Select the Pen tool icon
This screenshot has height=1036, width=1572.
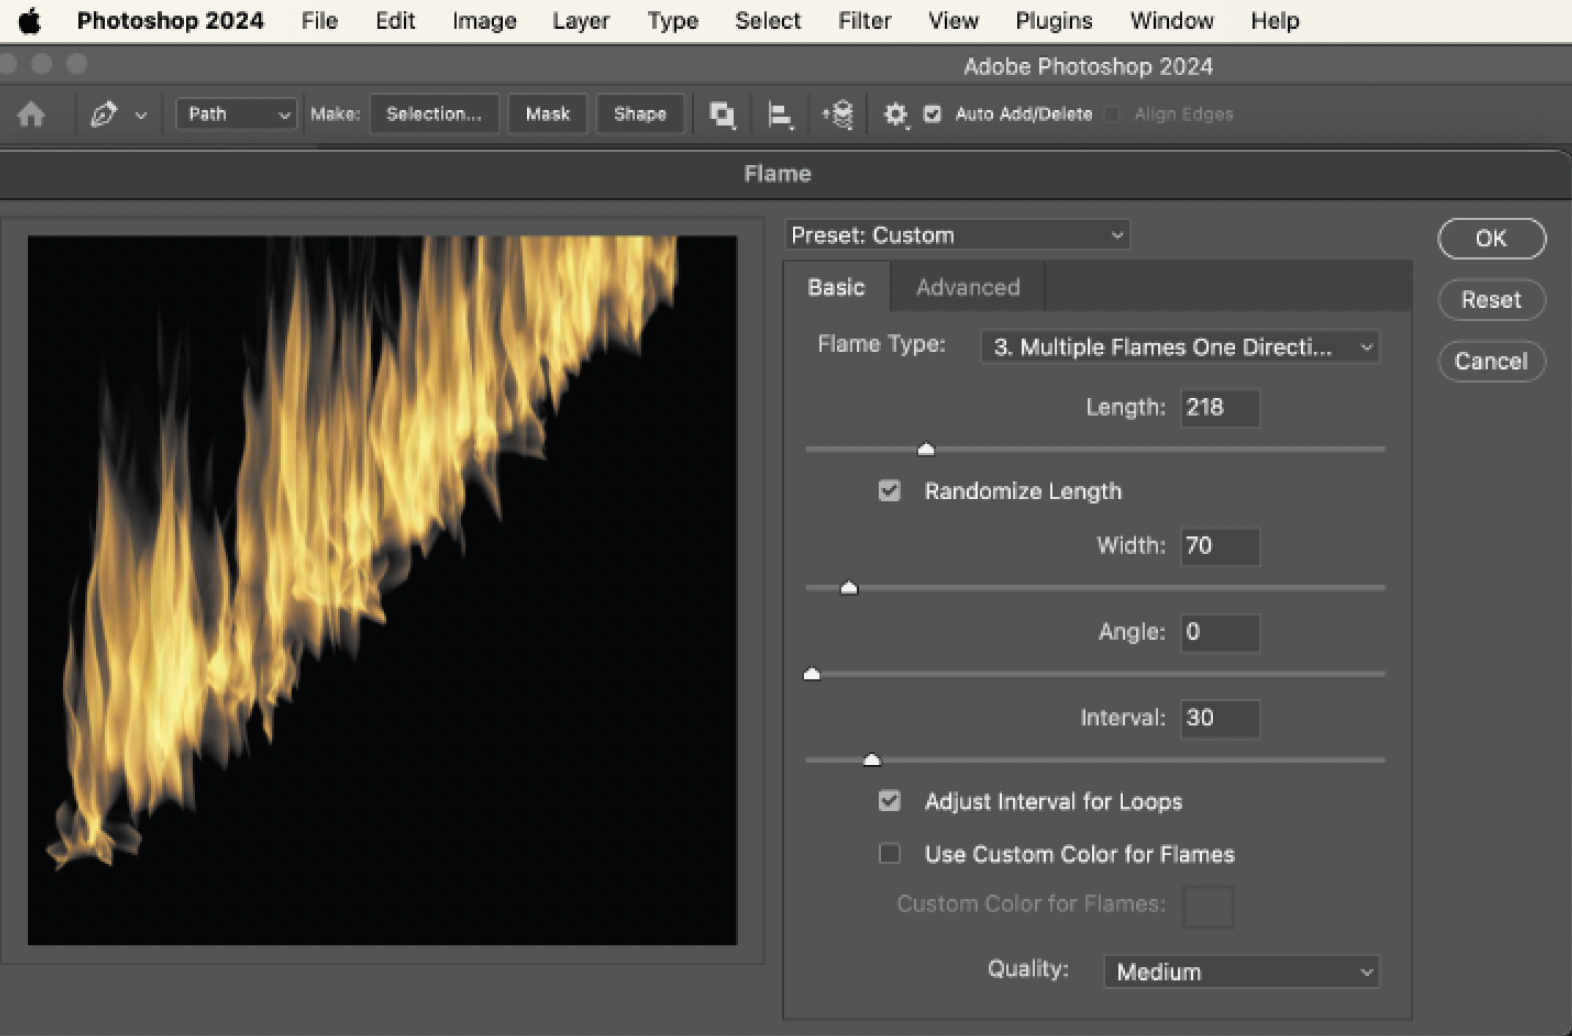click(104, 114)
